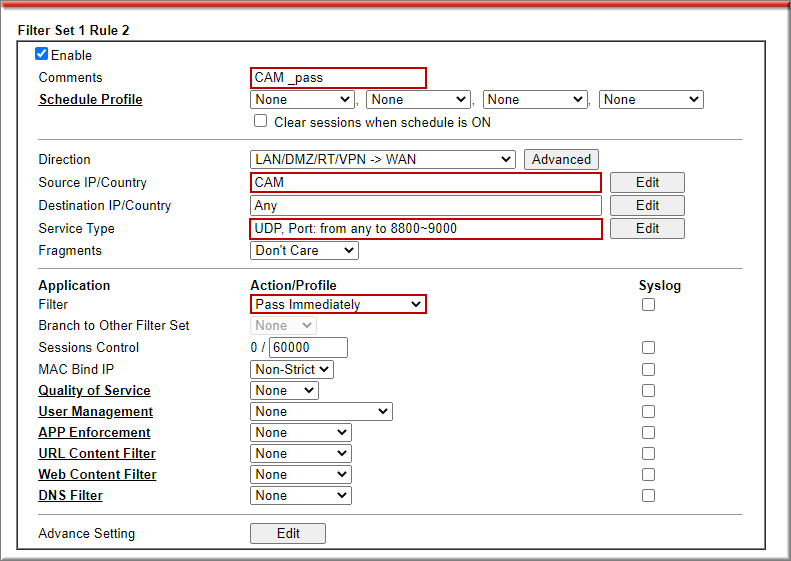791x561 pixels.
Task: Open the Schedule Profile link
Action: (x=90, y=100)
